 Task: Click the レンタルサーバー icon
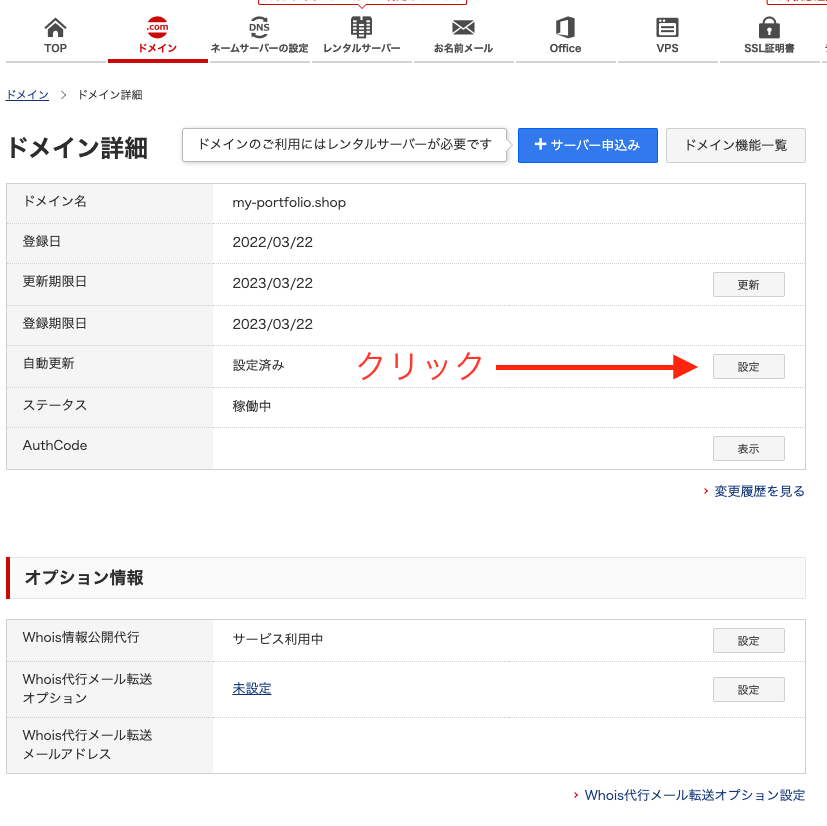[362, 30]
